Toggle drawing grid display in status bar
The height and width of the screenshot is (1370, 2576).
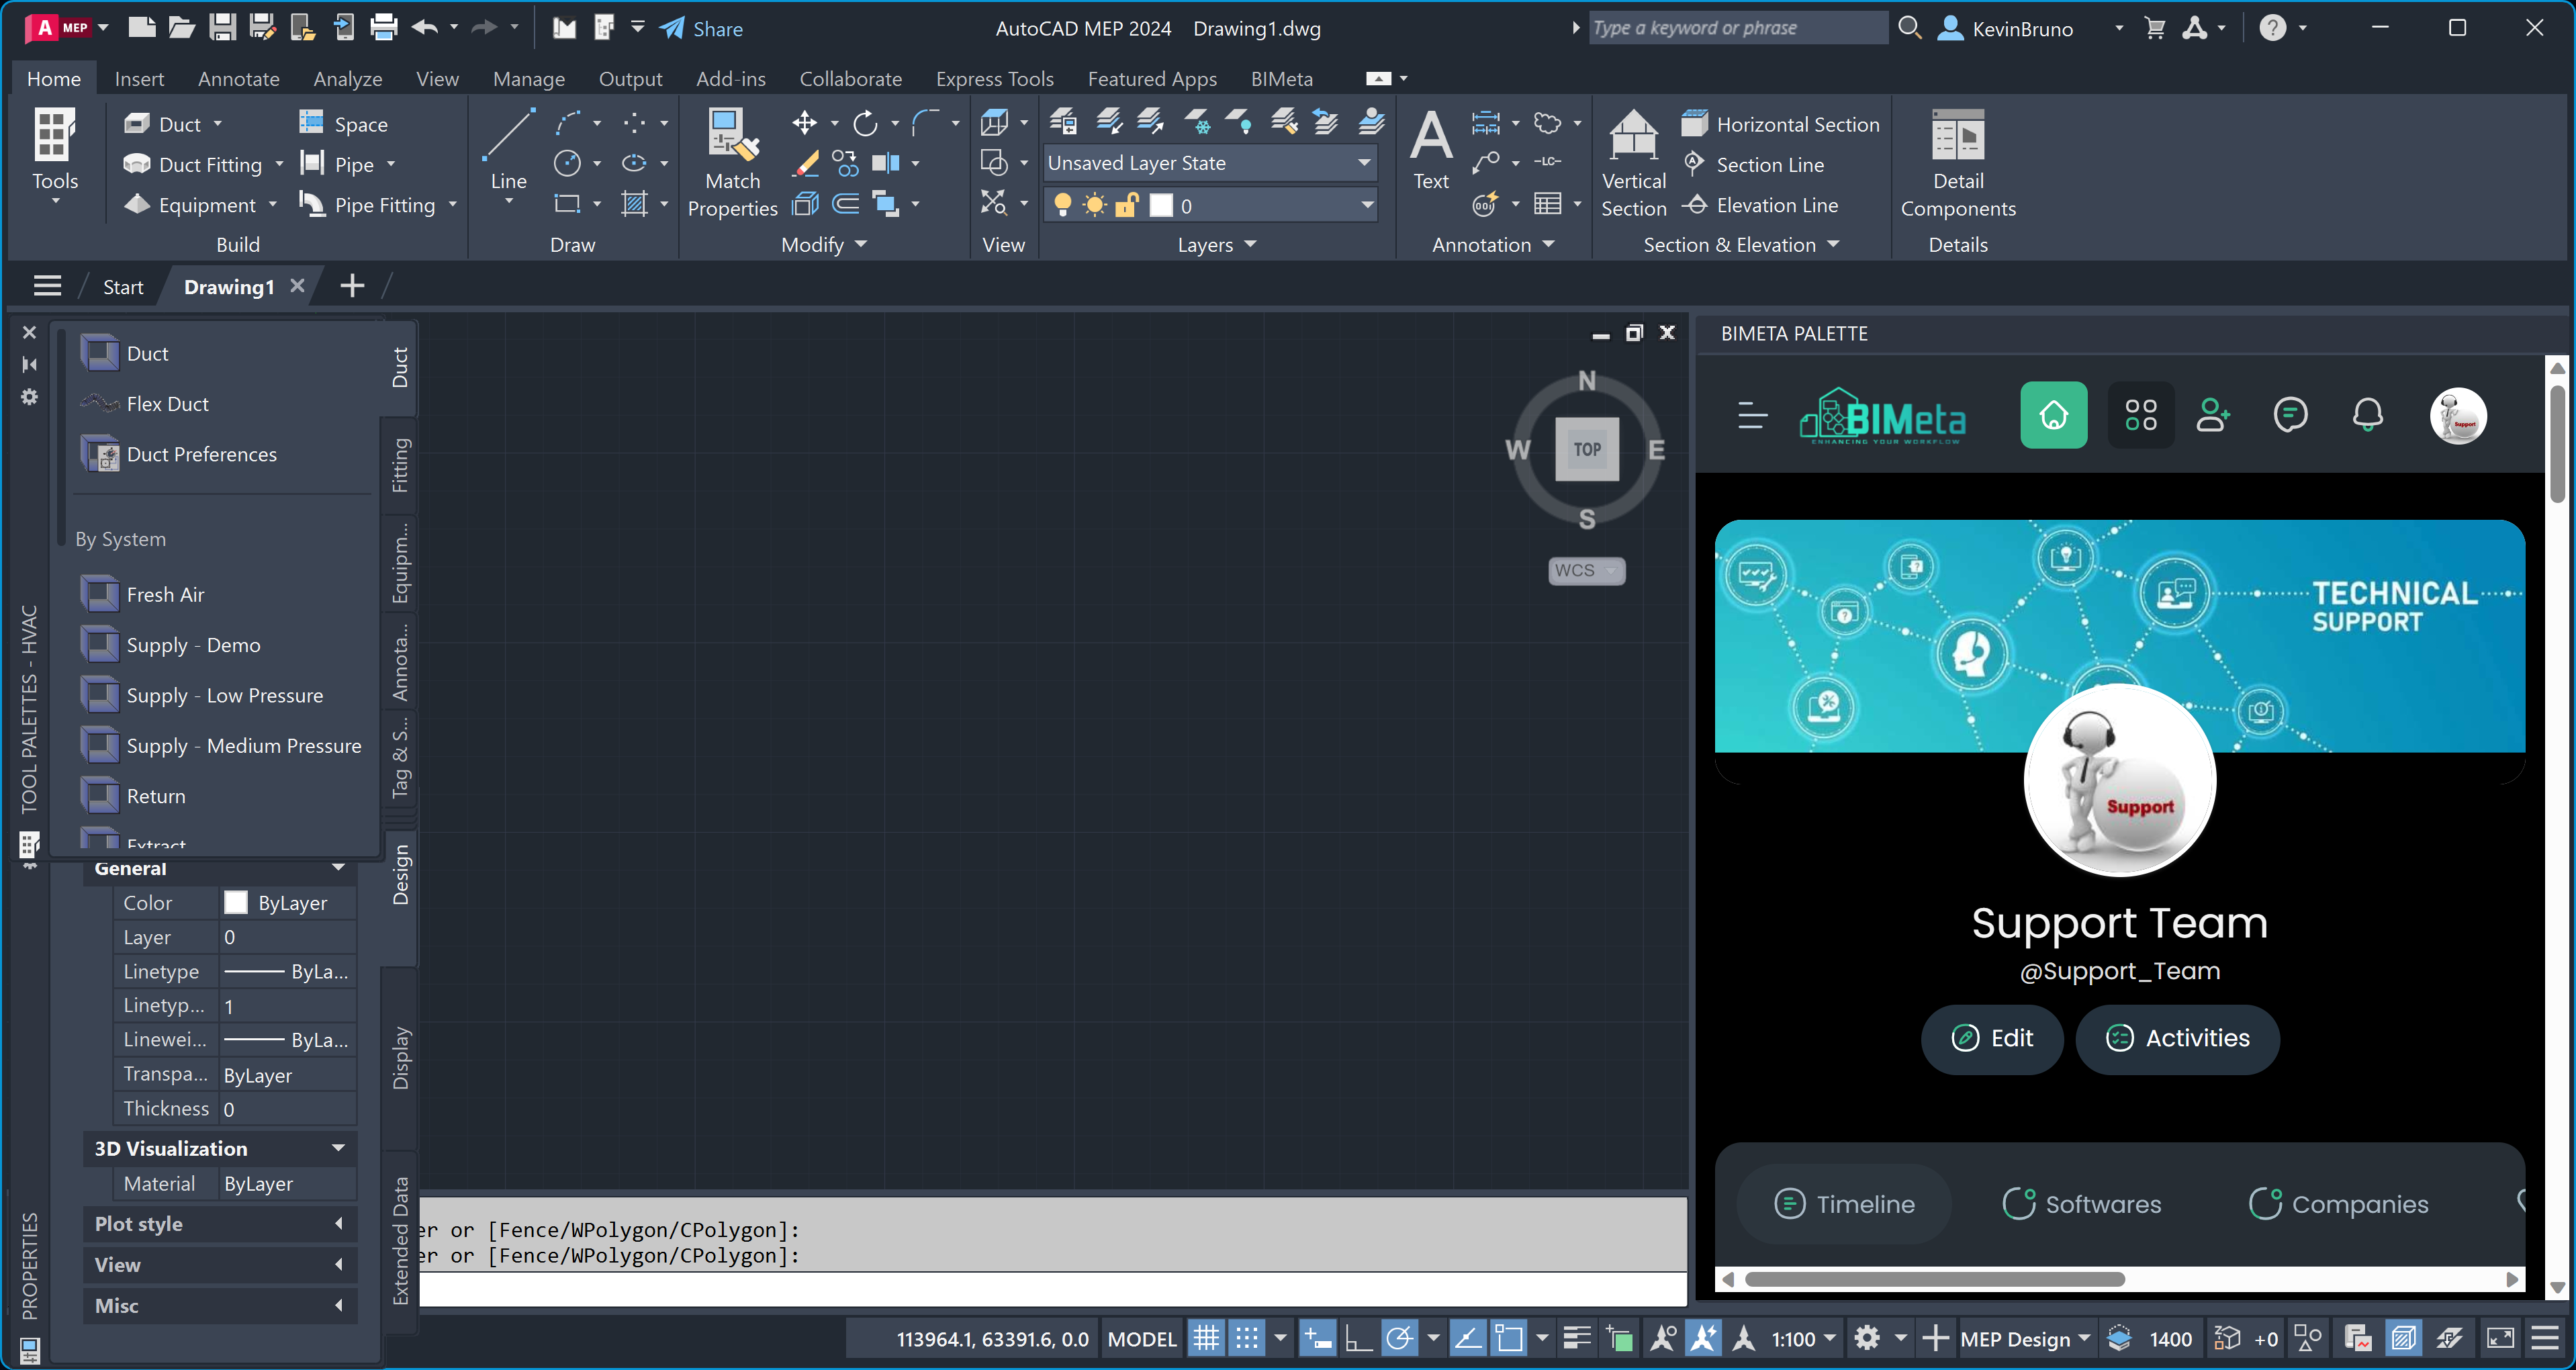pyautogui.click(x=1207, y=1338)
